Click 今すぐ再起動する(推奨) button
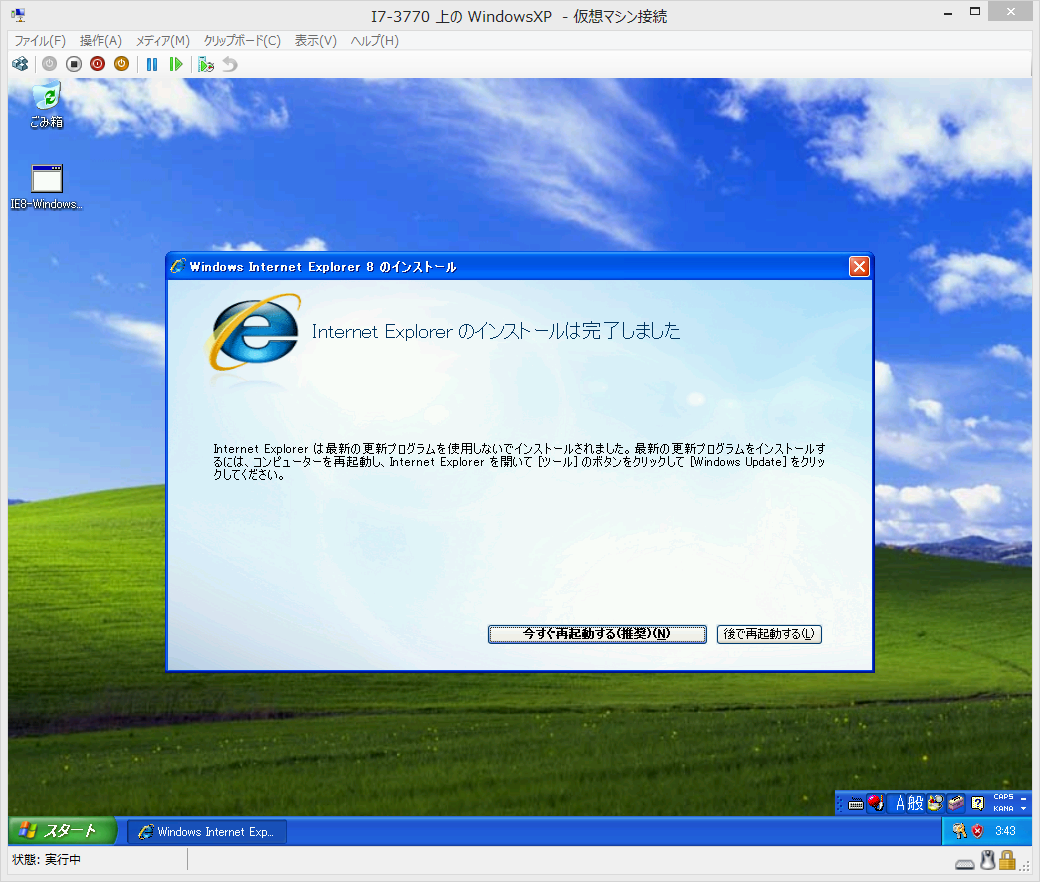Screen dimensions: 1040x882 pyautogui.click(x=597, y=634)
